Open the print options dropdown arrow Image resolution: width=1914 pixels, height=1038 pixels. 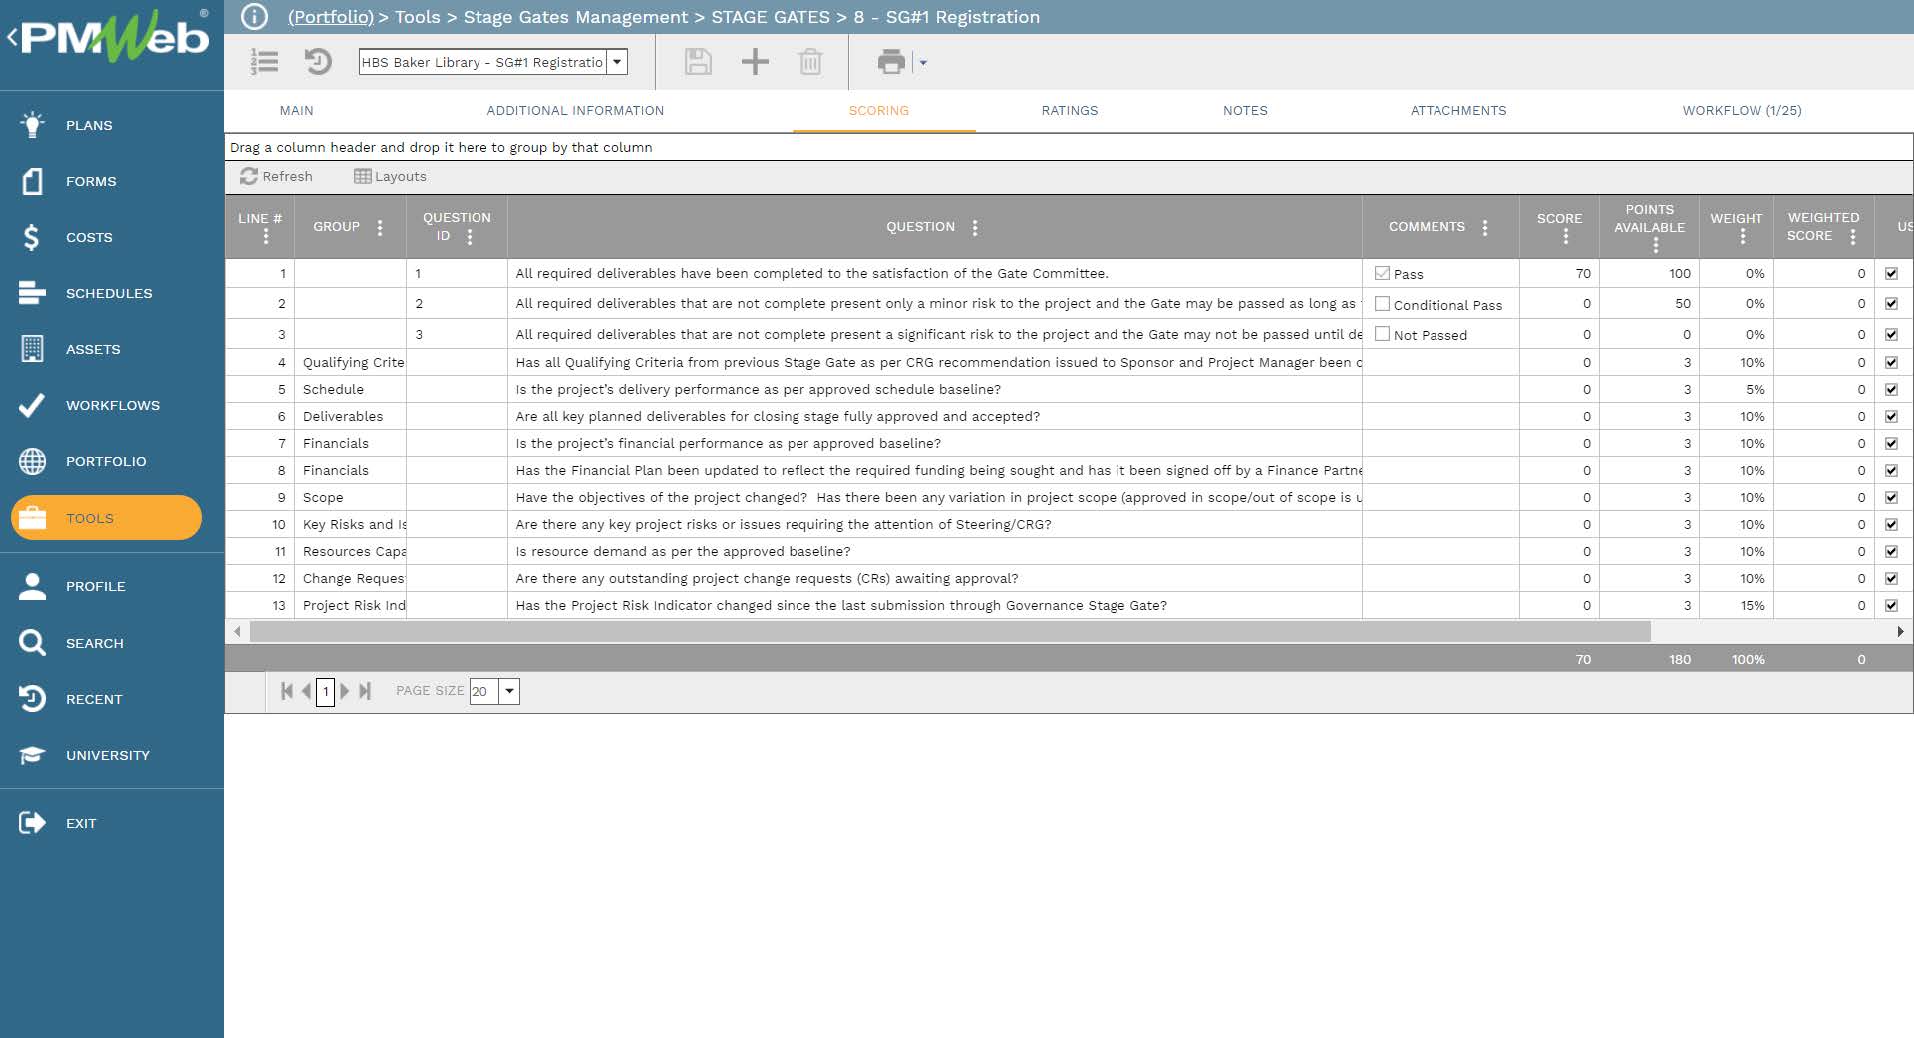(923, 63)
